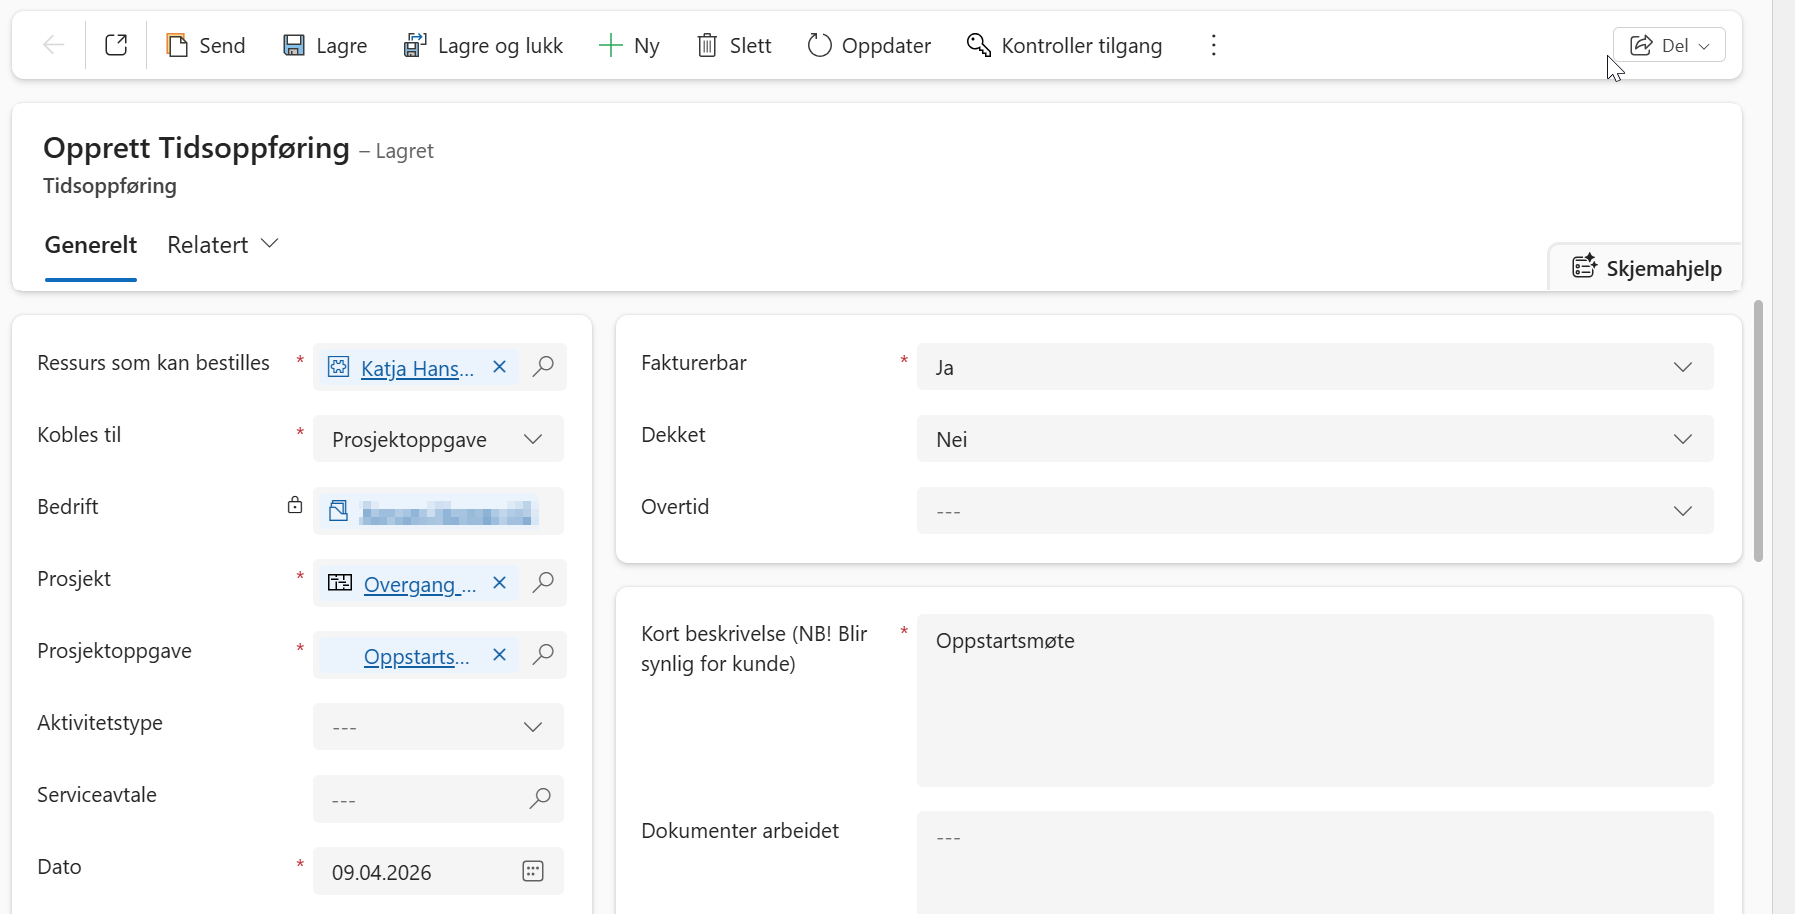Viewport: 1795px width, 914px height.
Task: Open calendar picker for Dato field
Action: 533,871
